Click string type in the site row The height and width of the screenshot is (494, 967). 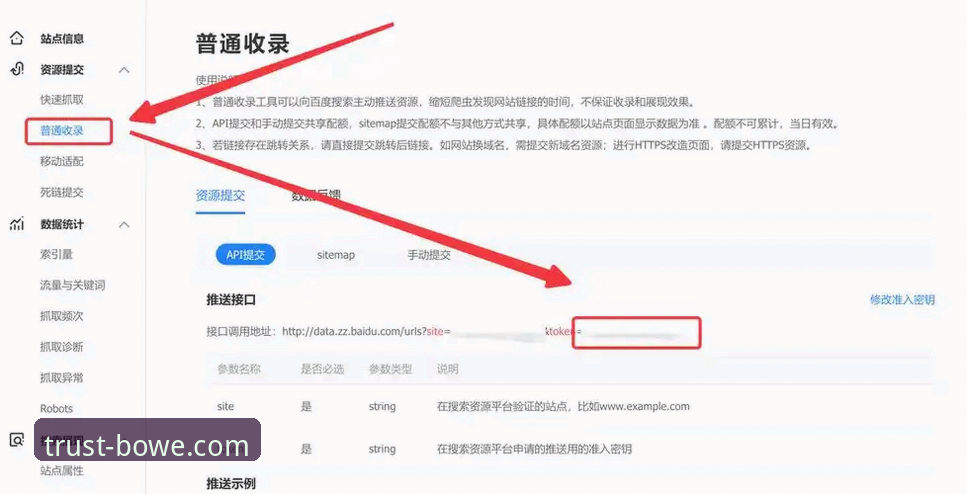pos(382,406)
